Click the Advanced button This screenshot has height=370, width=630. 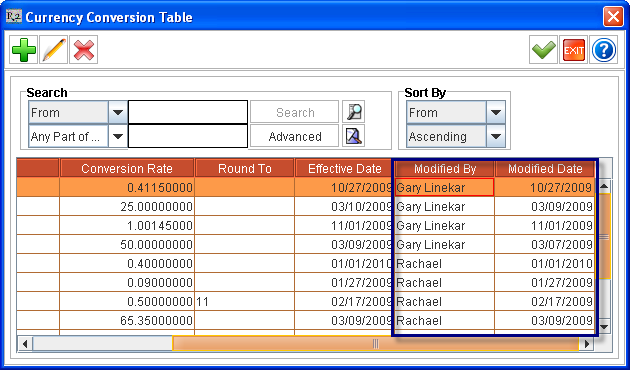click(x=295, y=136)
